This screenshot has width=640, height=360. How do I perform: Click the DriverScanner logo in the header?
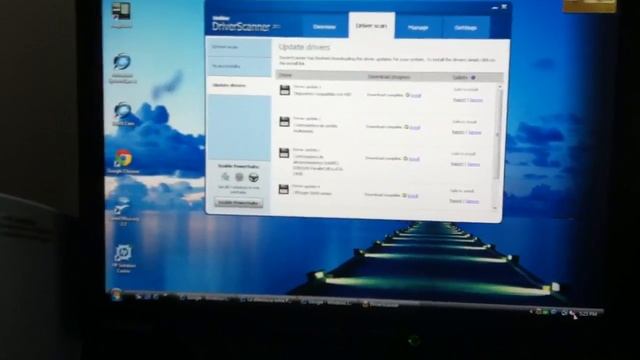tap(245, 25)
